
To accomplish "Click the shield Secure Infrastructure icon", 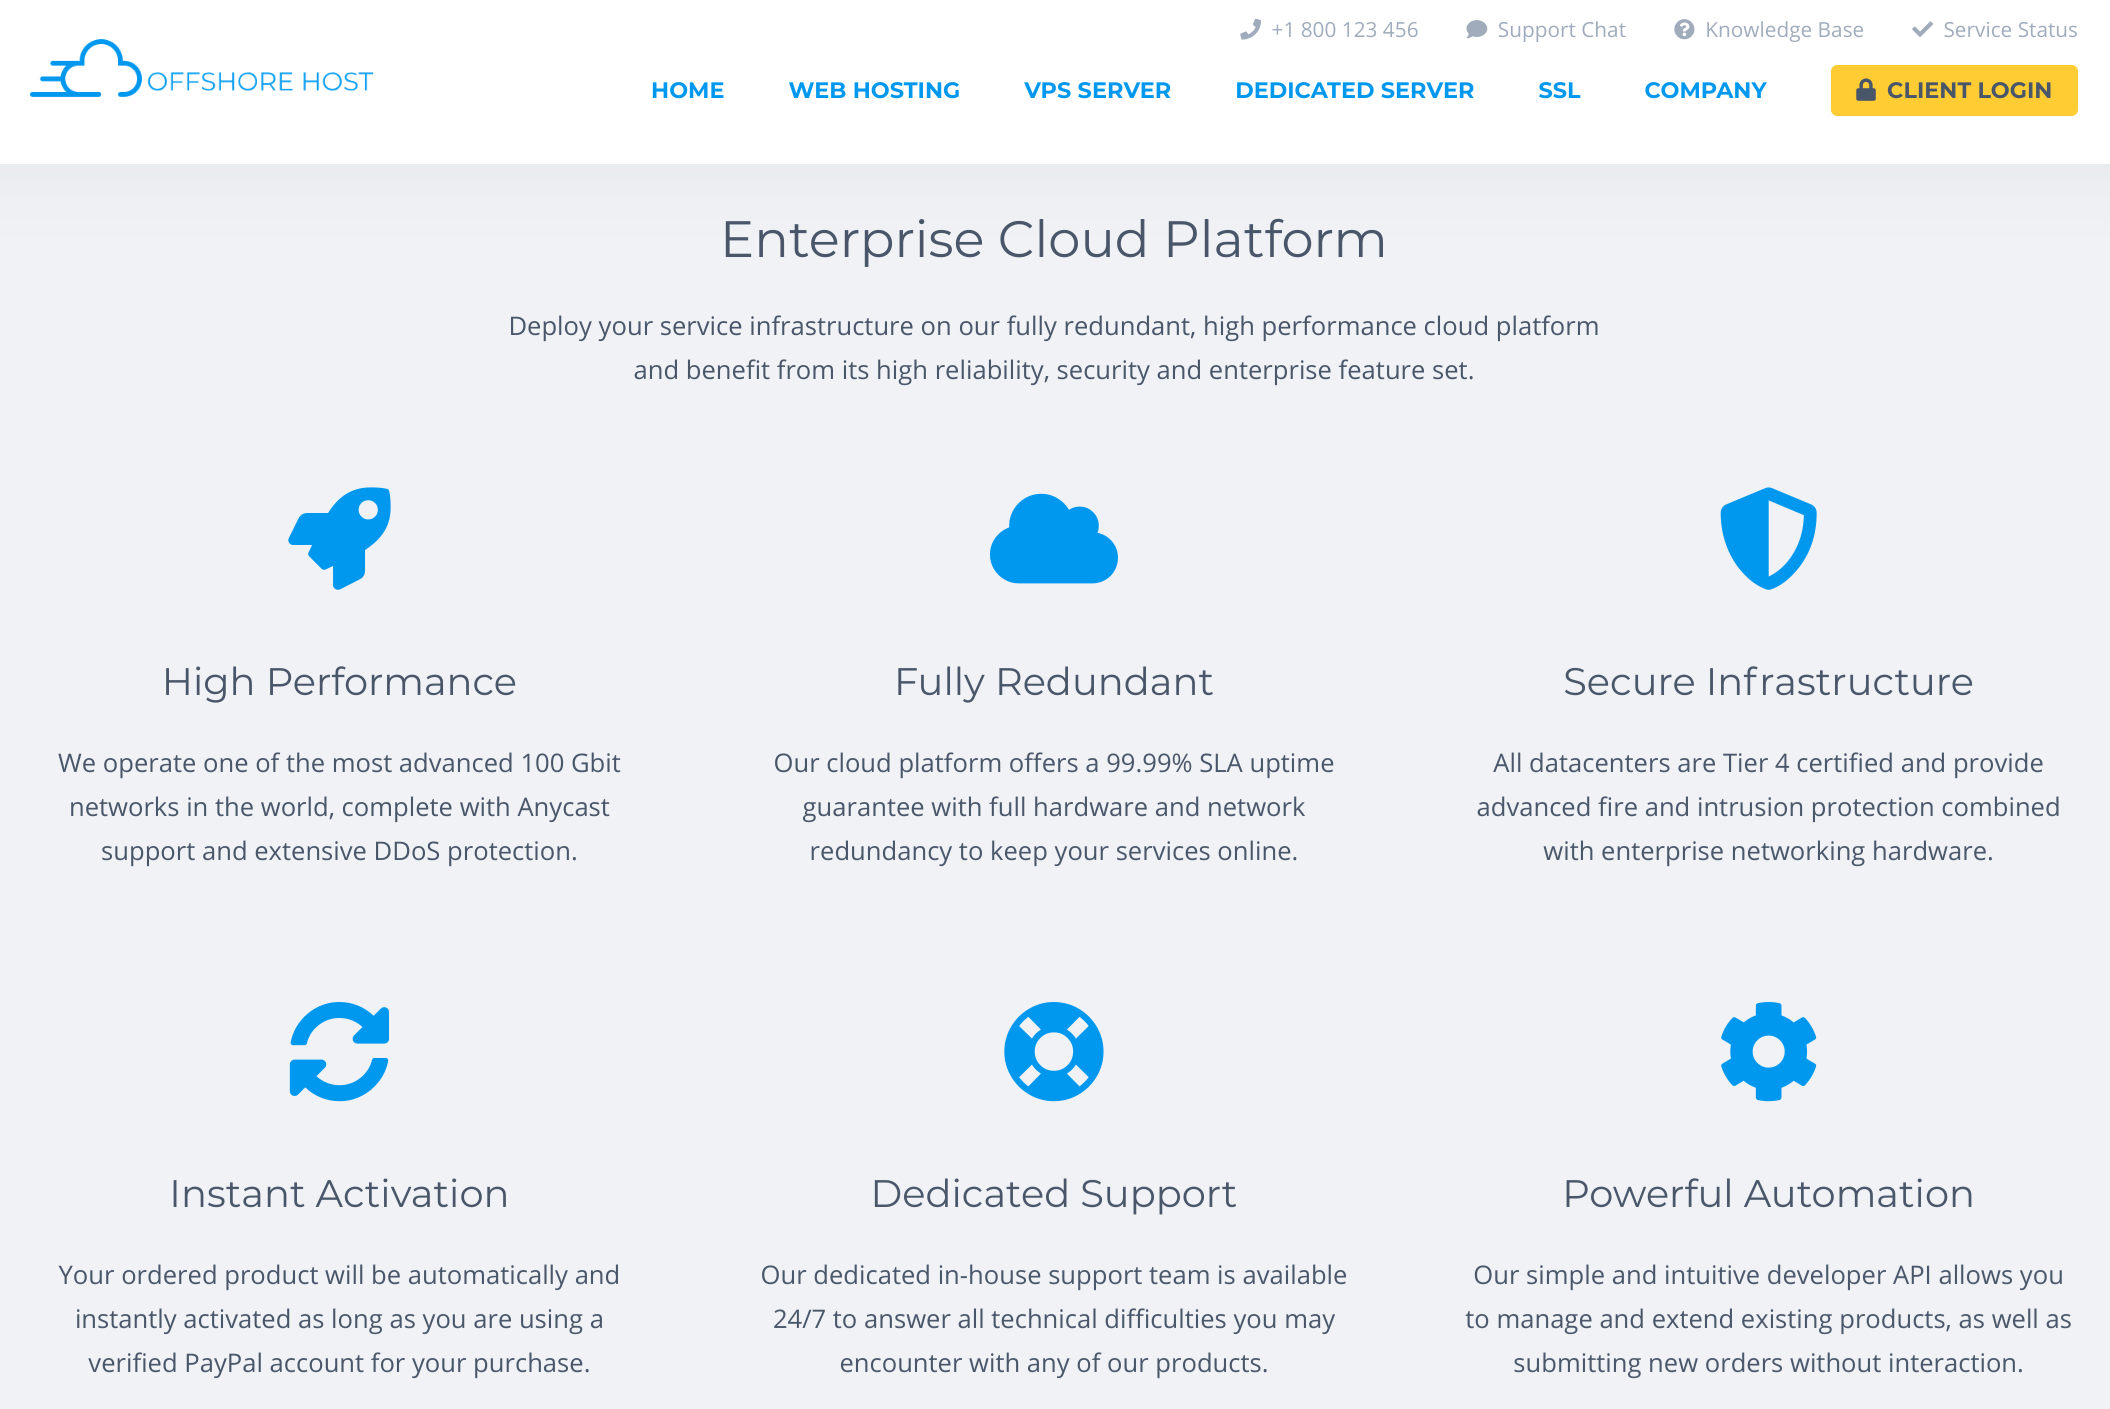I will [1768, 538].
